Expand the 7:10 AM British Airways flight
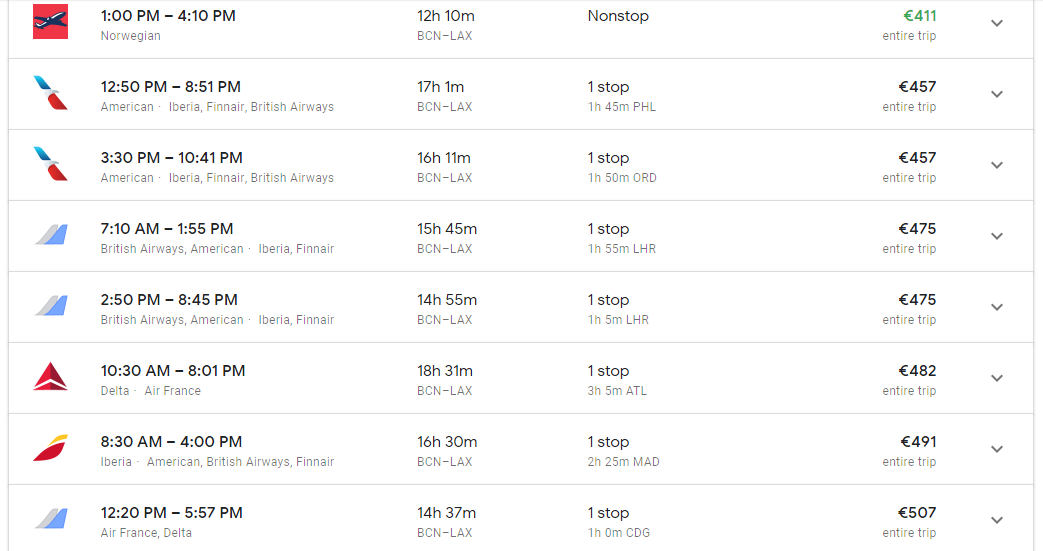Image resolution: width=1043 pixels, height=551 pixels. (x=996, y=236)
